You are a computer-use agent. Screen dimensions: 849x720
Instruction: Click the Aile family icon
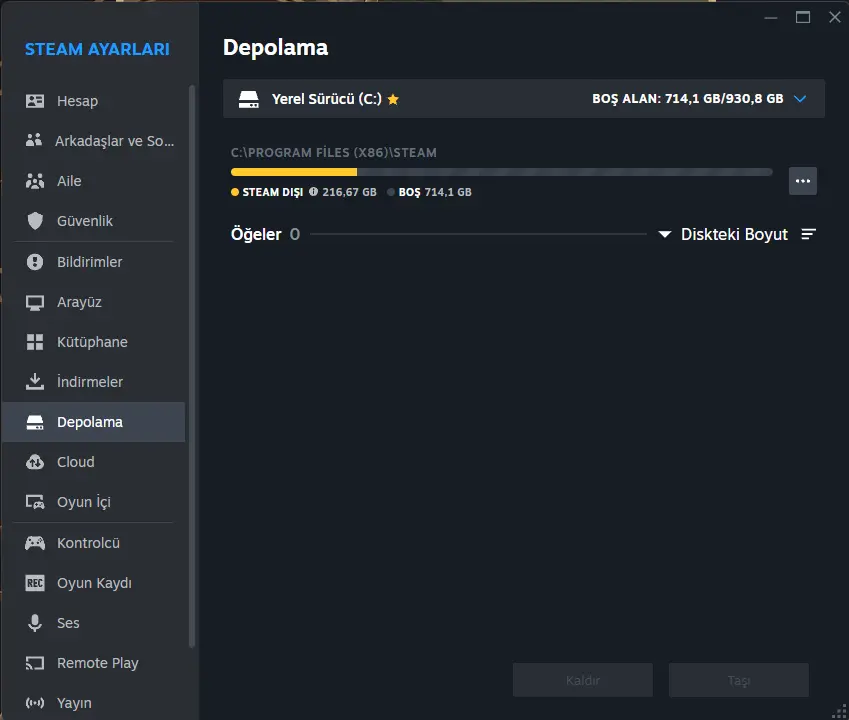(35, 181)
